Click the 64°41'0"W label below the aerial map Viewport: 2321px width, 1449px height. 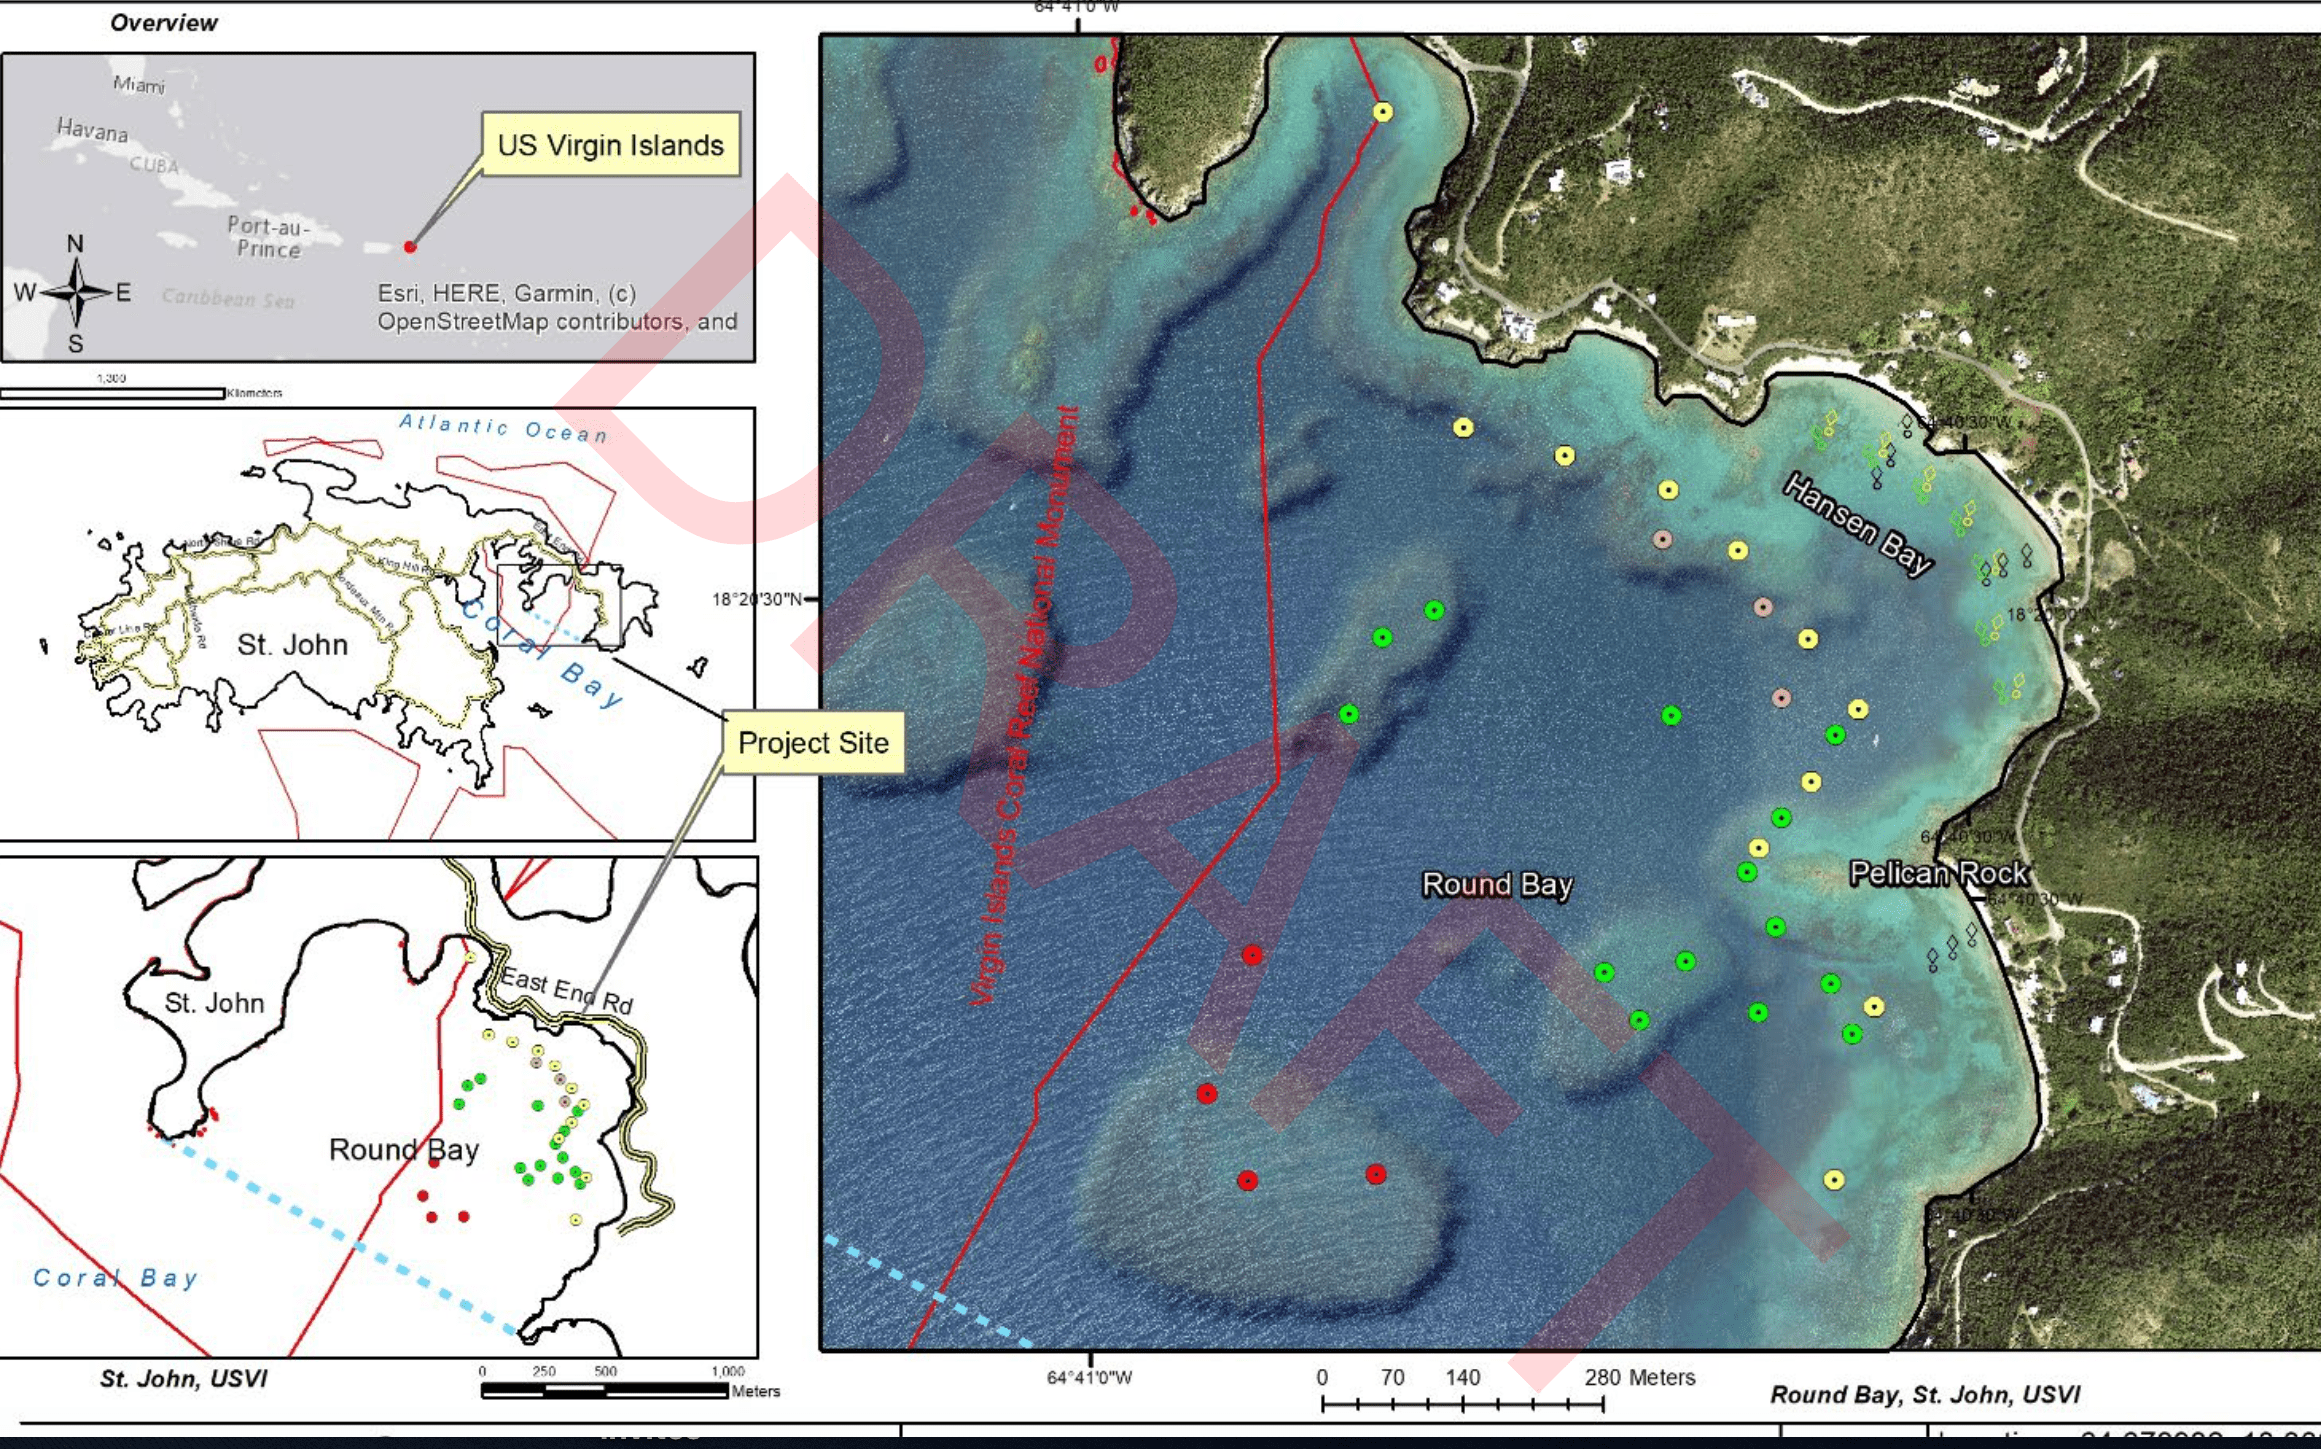1089,1377
